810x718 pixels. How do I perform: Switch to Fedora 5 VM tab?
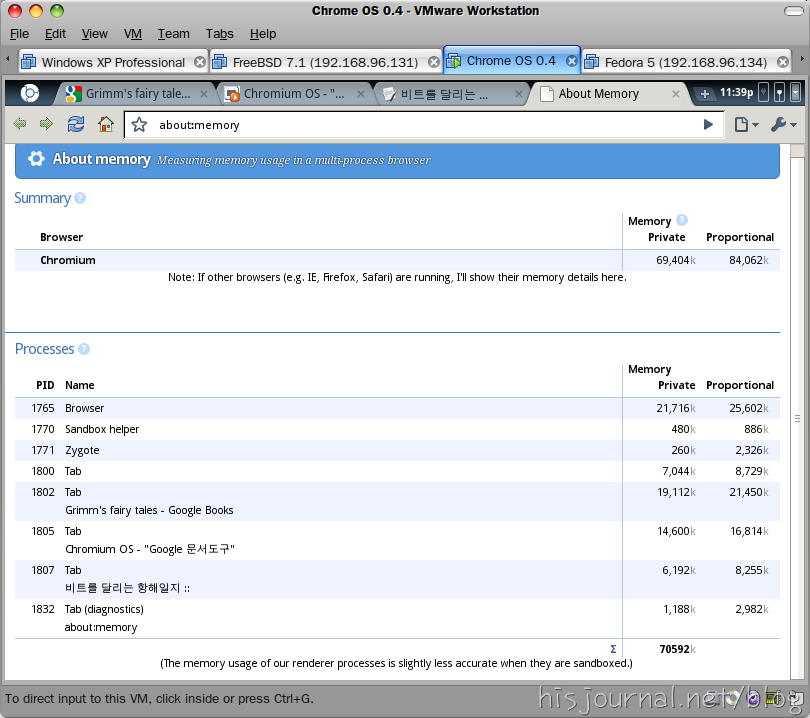pos(686,63)
